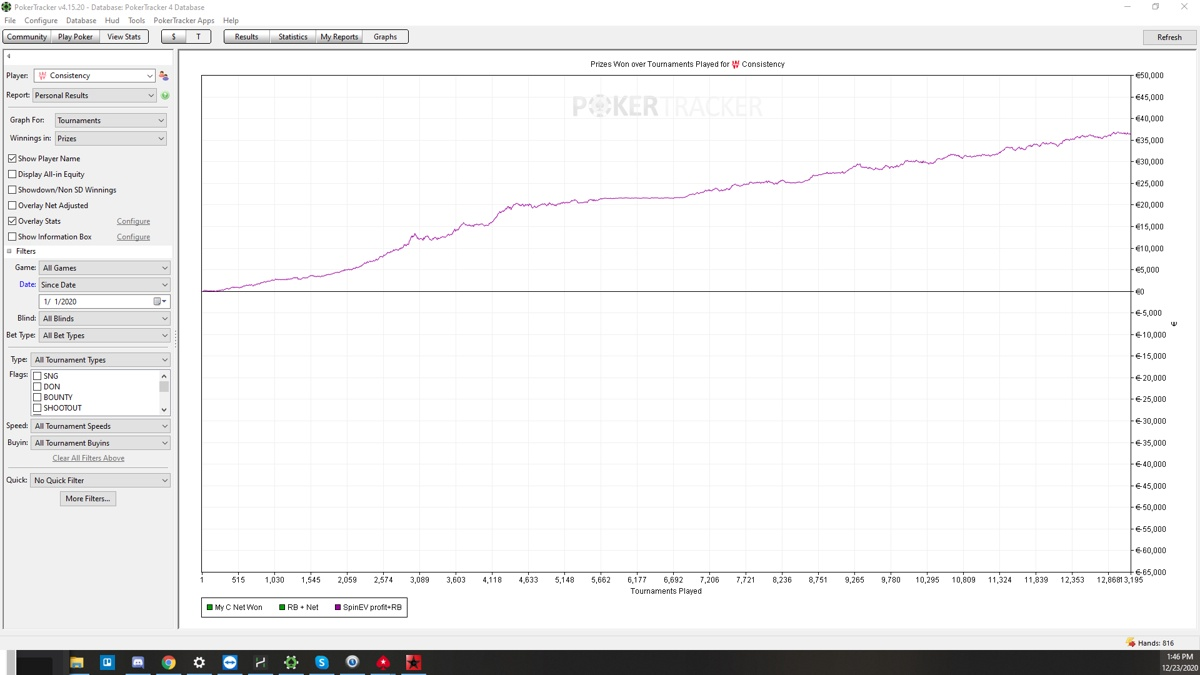Open the Database menu
The image size is (1200, 675).
[81, 20]
